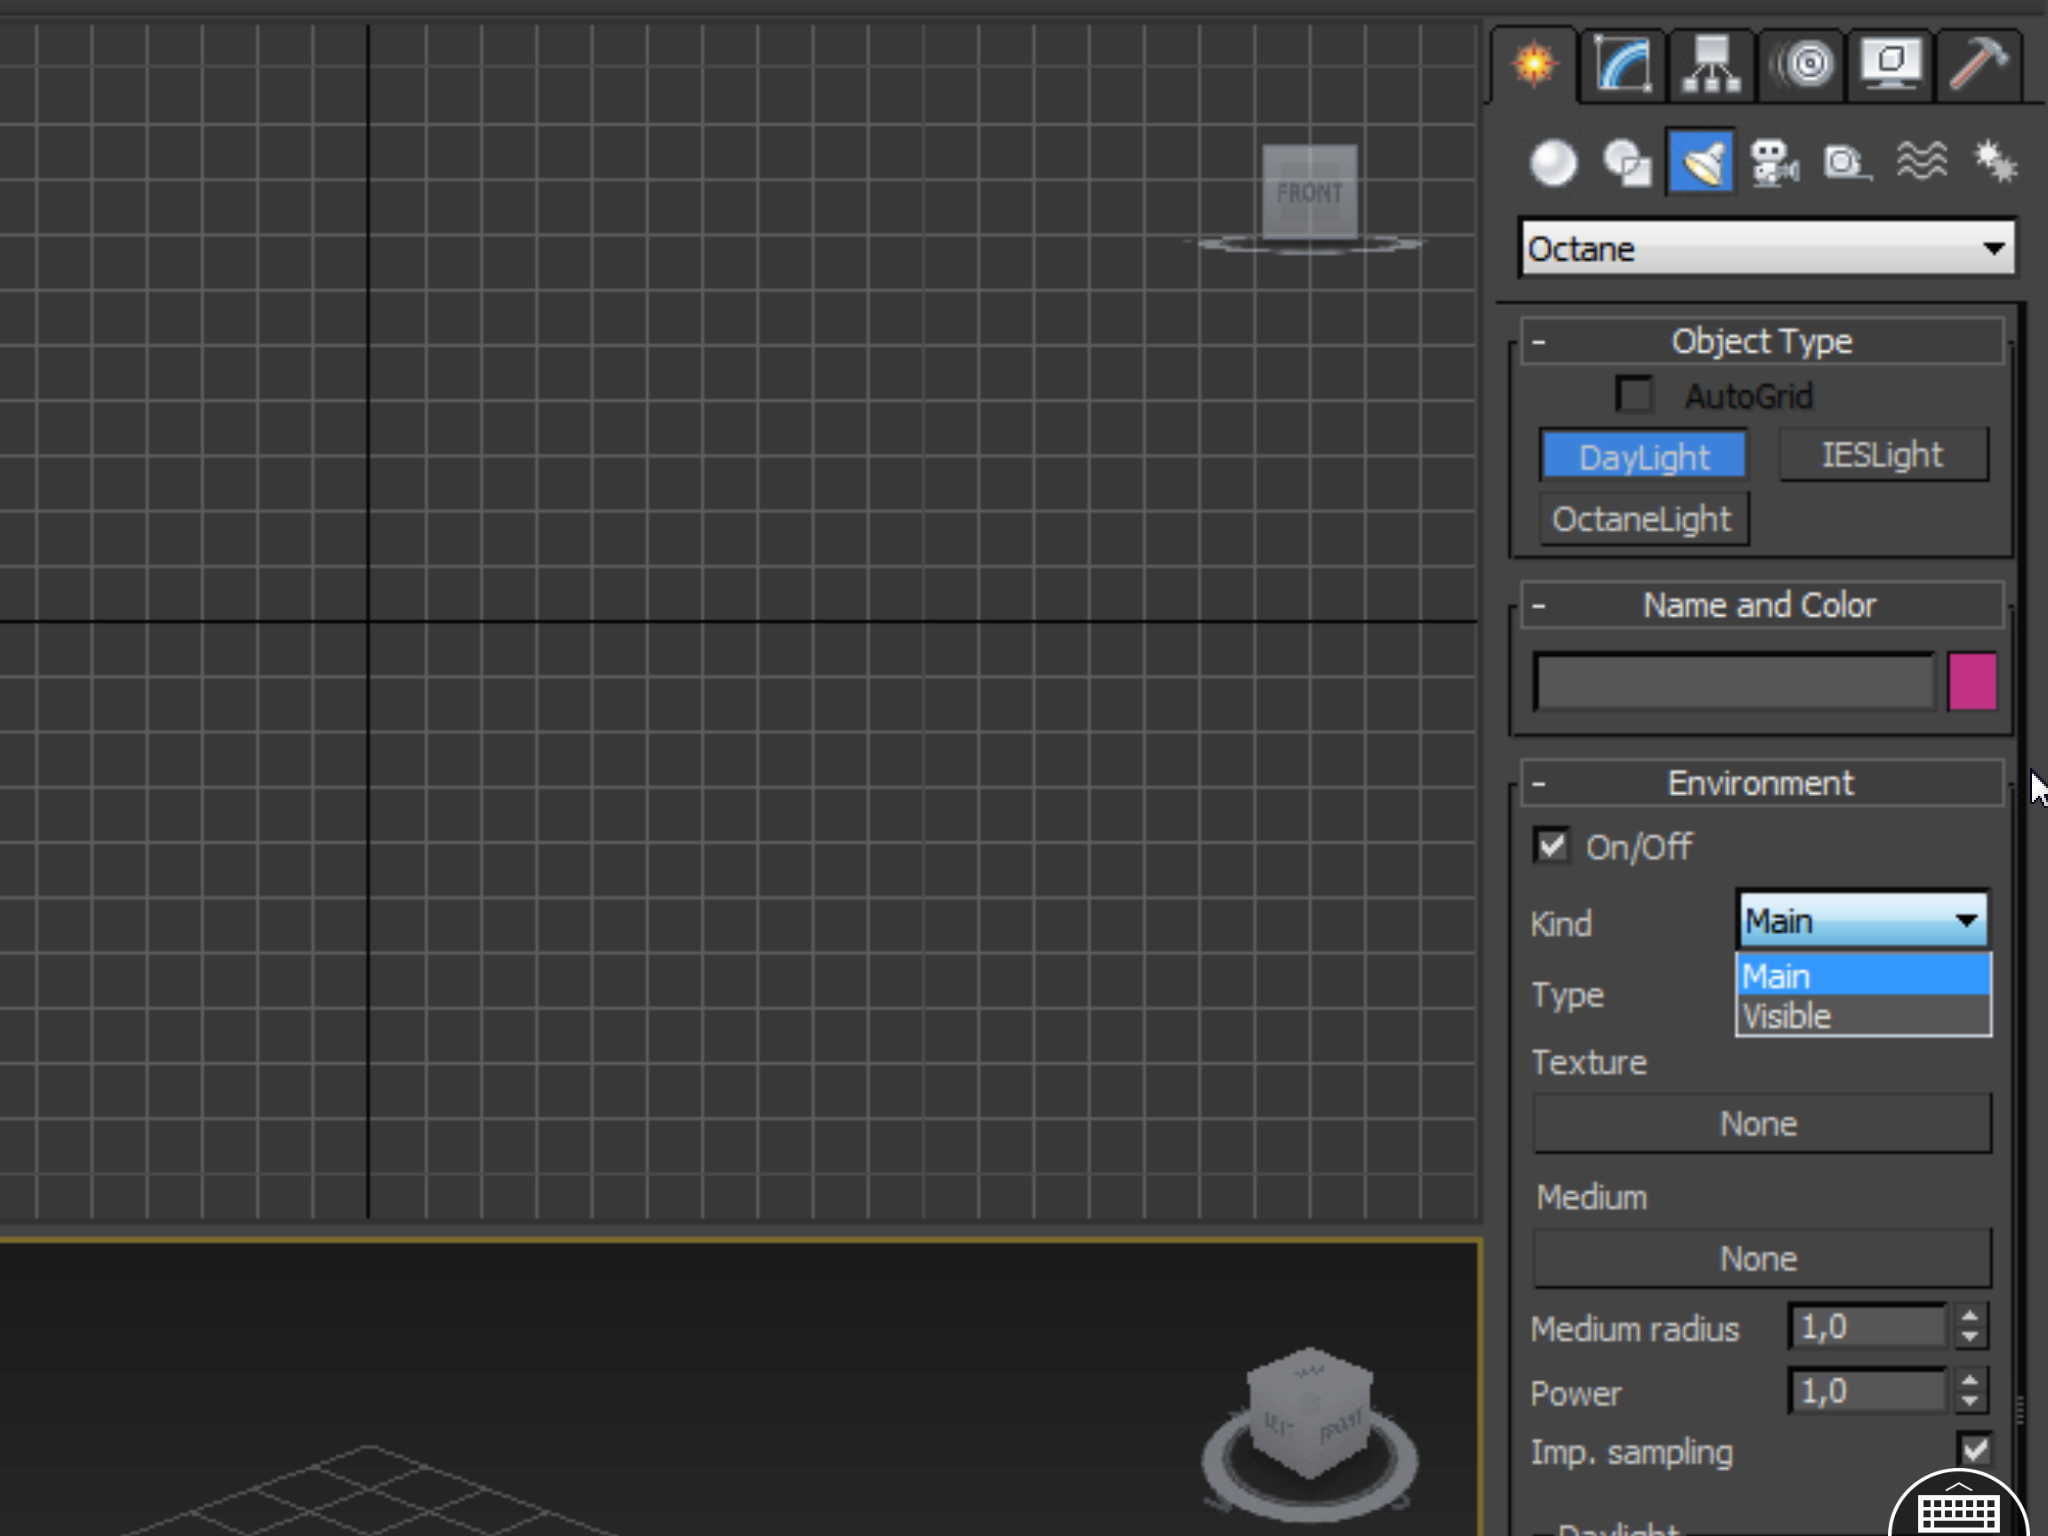Toggle the Environment On/Off checkbox

tap(1552, 846)
